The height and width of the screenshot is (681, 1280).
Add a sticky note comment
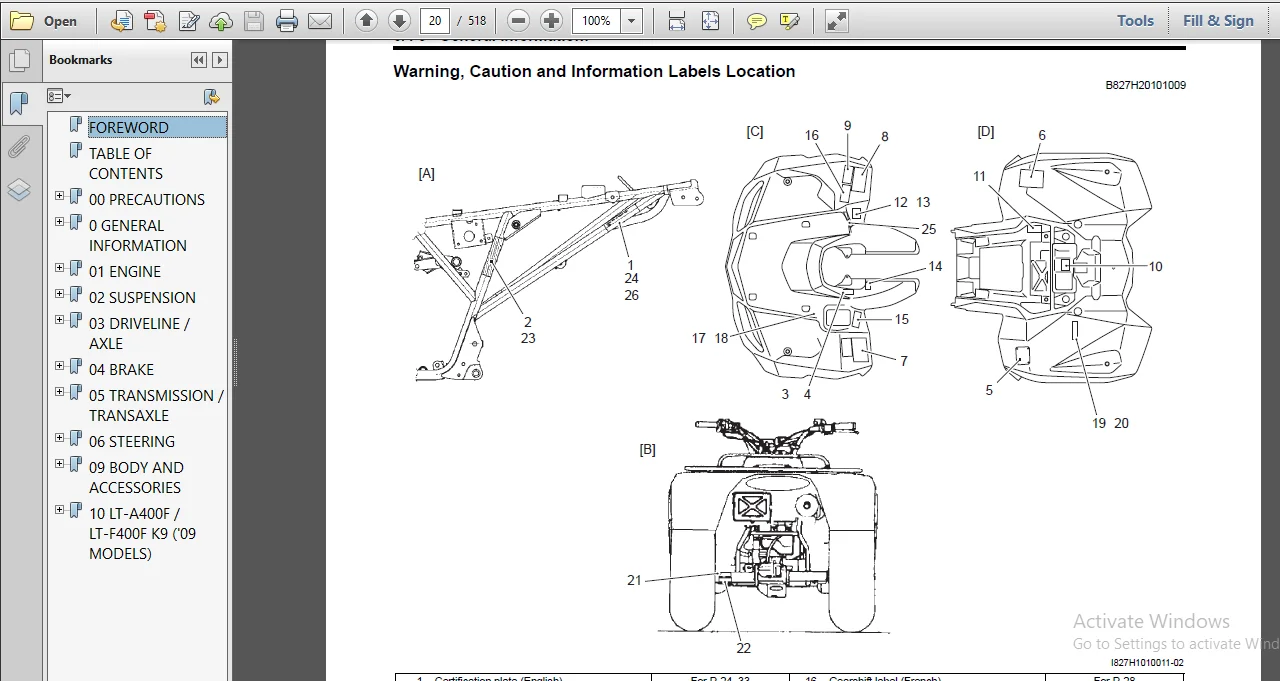point(757,20)
